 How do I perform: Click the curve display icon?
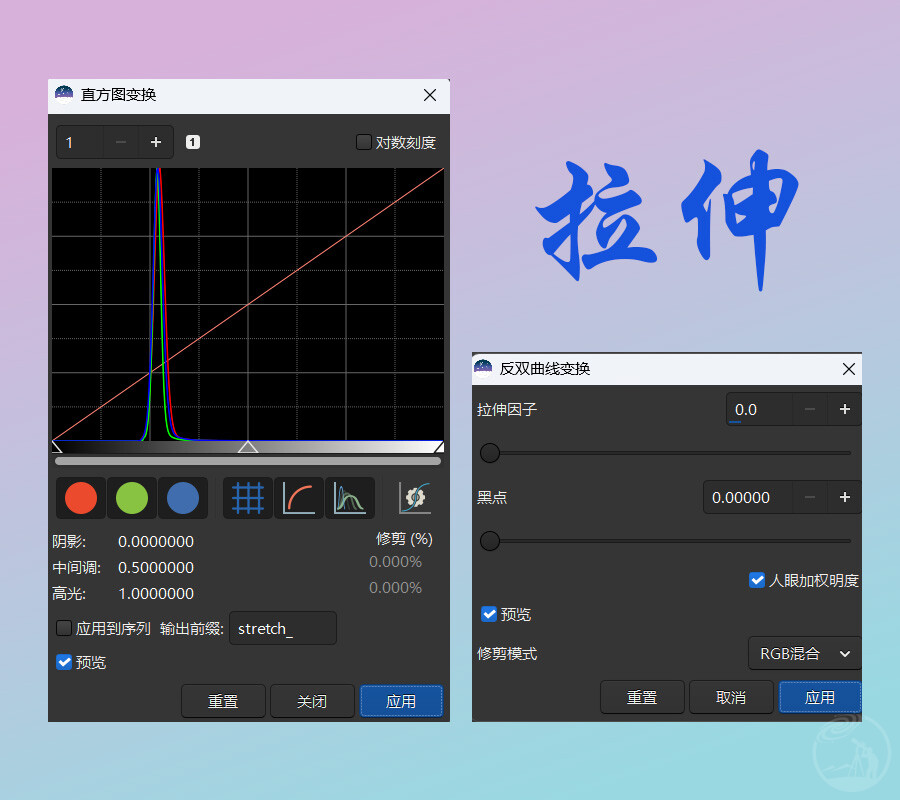299,498
